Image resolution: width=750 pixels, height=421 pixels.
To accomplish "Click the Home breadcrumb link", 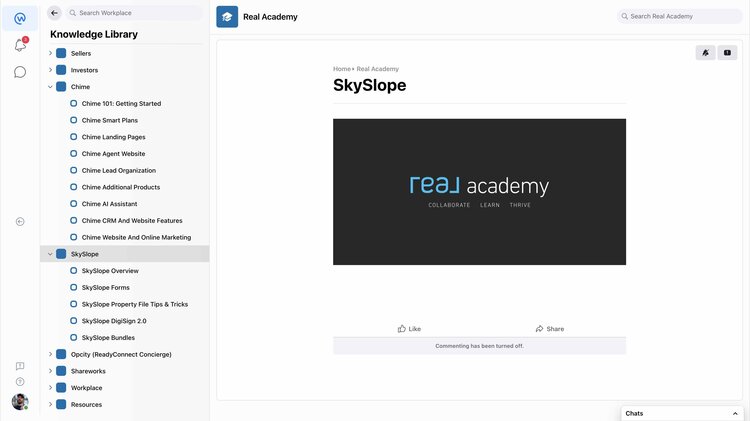I will point(342,69).
